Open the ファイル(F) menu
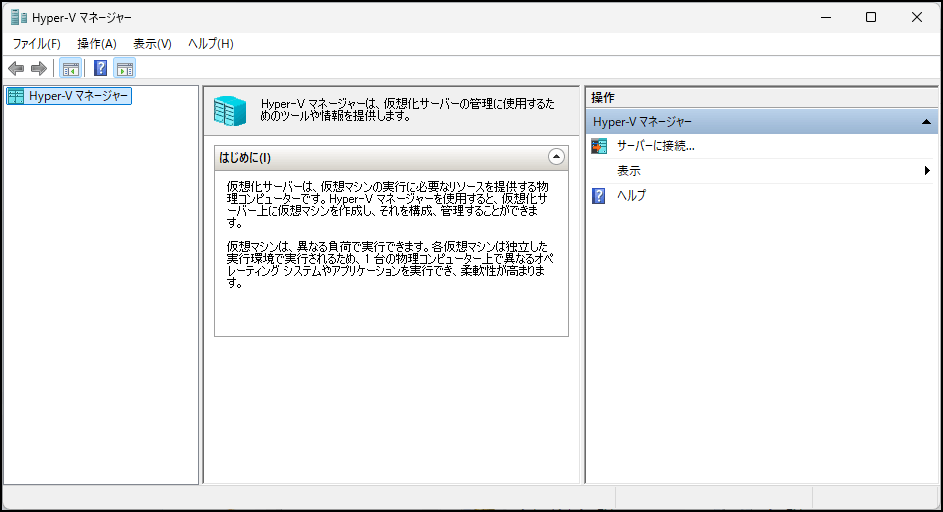Image resolution: width=943 pixels, height=512 pixels. 37,43
